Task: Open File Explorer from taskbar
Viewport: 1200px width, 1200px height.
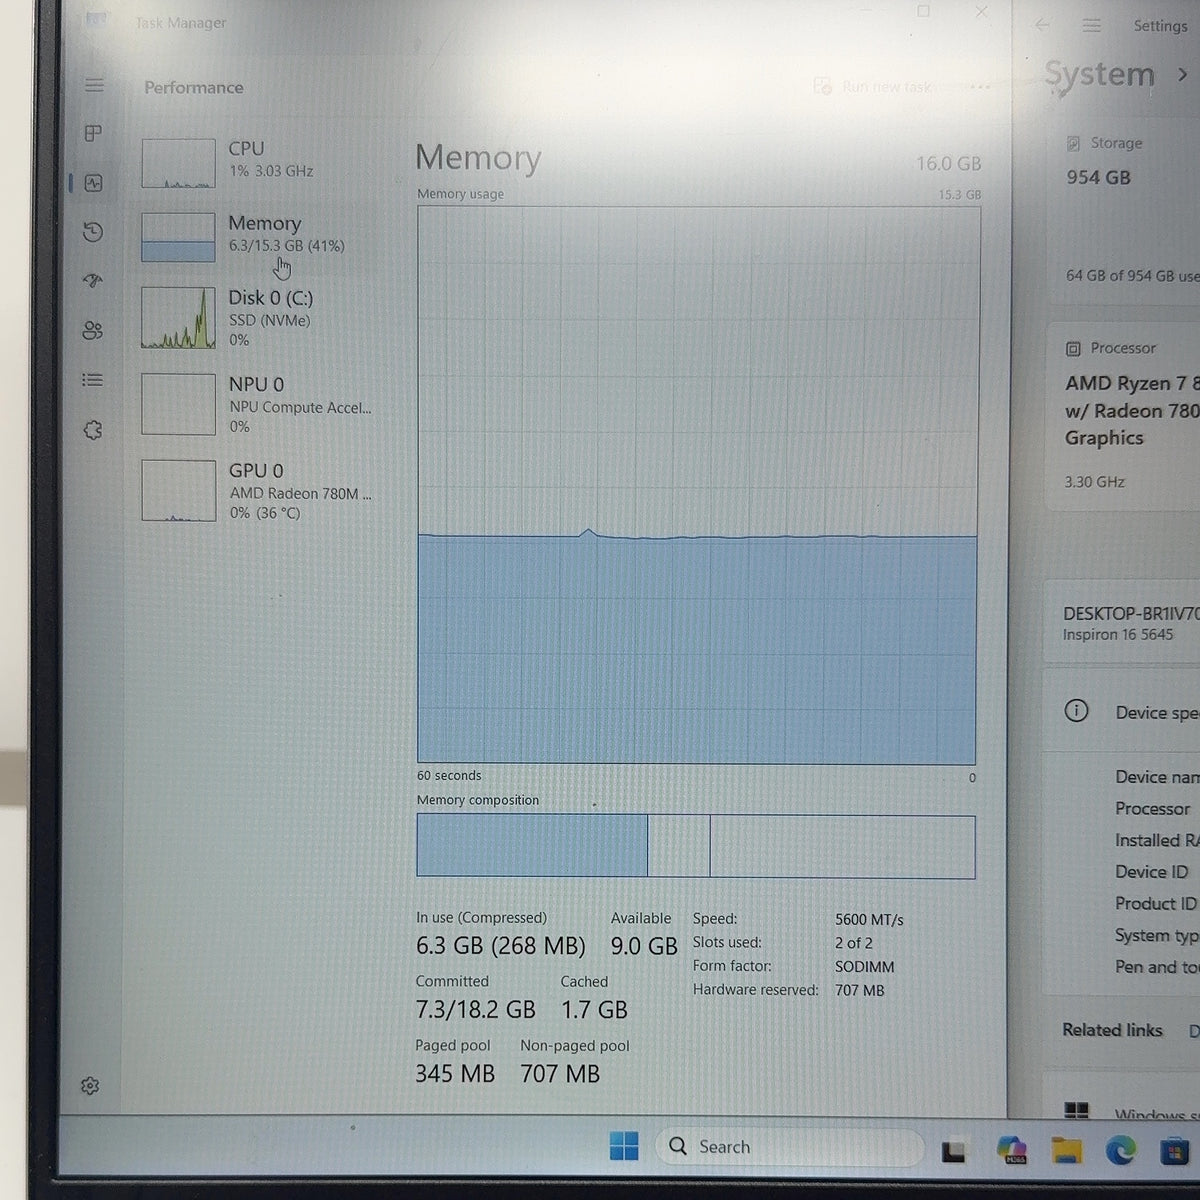Action: (1066, 1150)
